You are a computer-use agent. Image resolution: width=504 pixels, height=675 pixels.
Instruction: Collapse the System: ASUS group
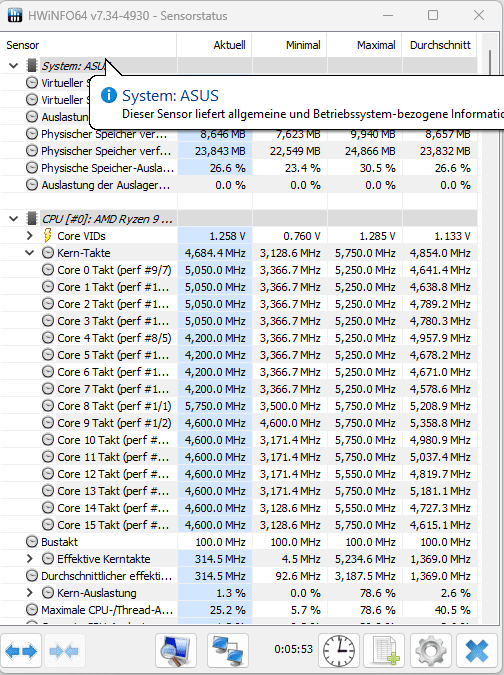[x=14, y=66]
